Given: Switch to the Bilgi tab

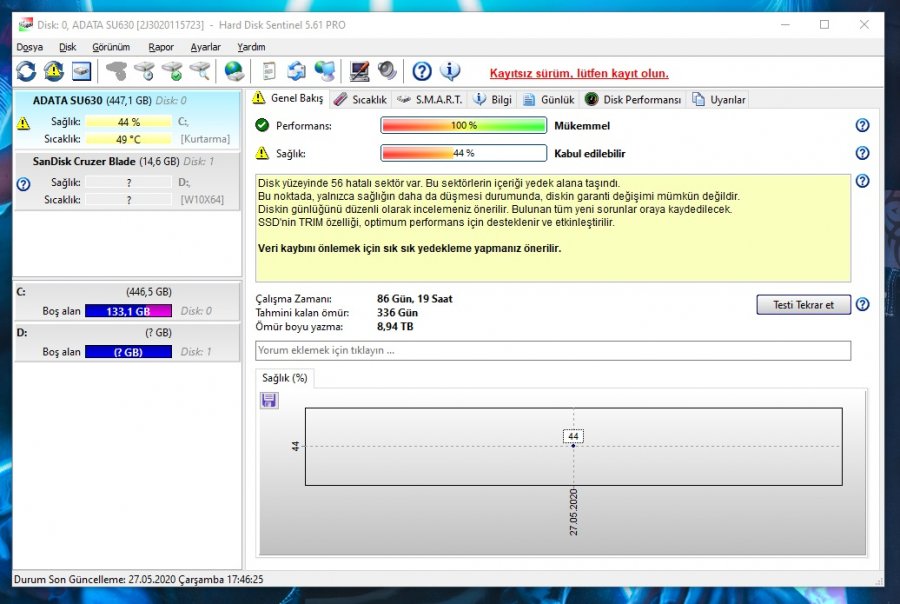Looking at the screenshot, I should pos(492,99).
